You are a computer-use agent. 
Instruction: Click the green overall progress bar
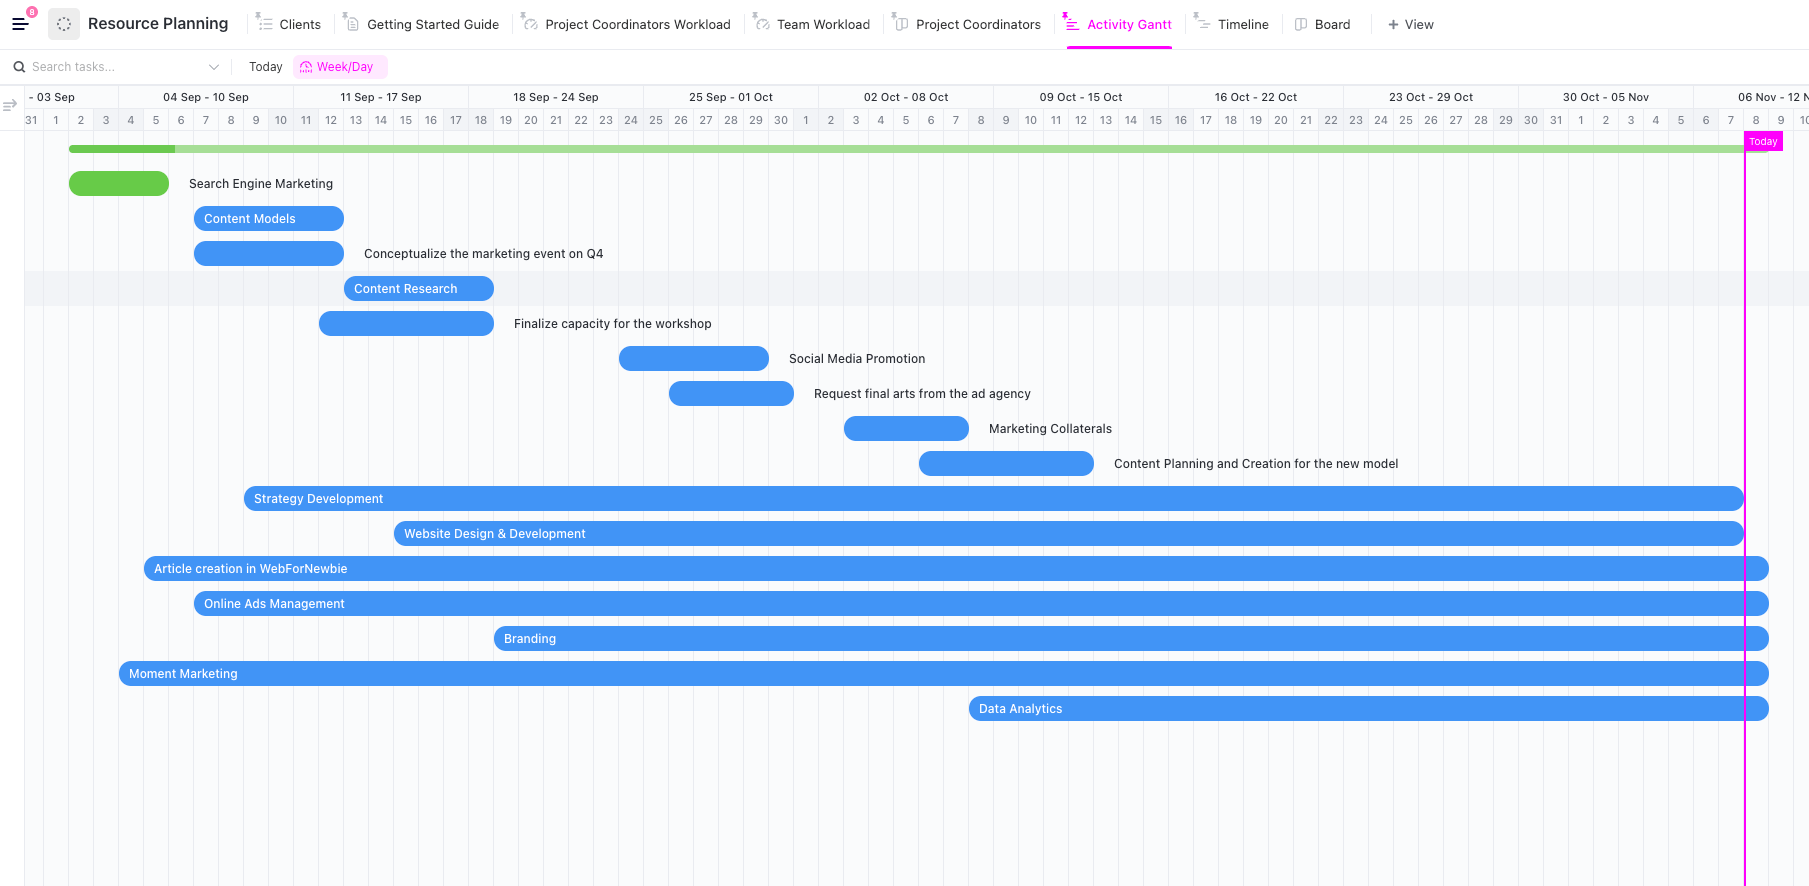pyautogui.click(x=900, y=149)
